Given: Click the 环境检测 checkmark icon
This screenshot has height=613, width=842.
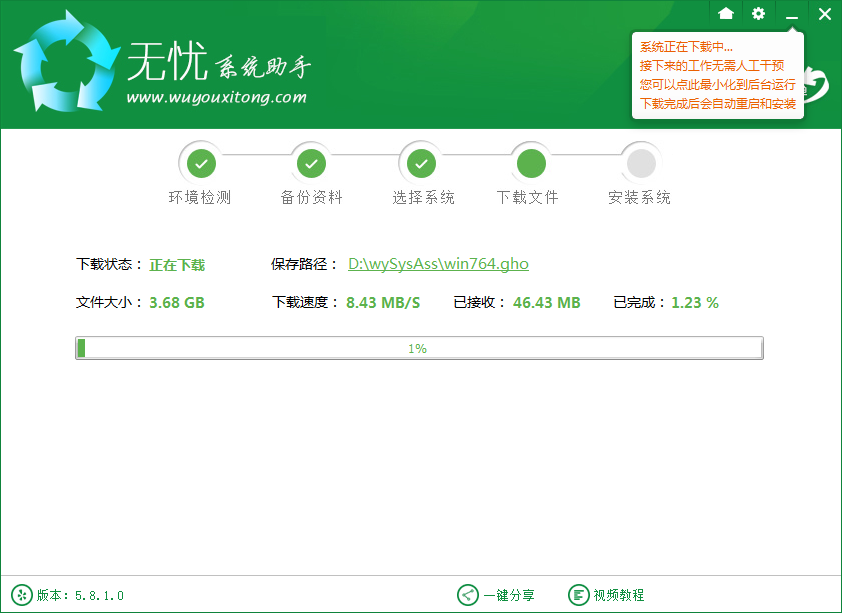Looking at the screenshot, I should [x=201, y=162].
